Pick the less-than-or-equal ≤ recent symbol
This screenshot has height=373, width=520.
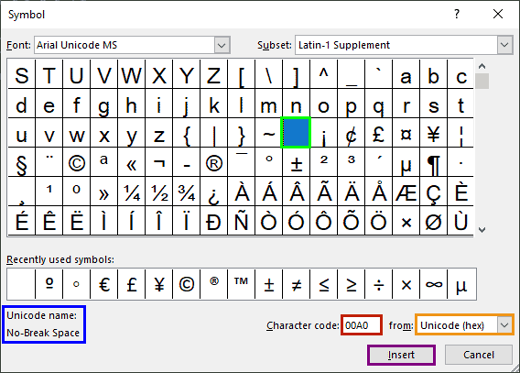[x=323, y=284]
